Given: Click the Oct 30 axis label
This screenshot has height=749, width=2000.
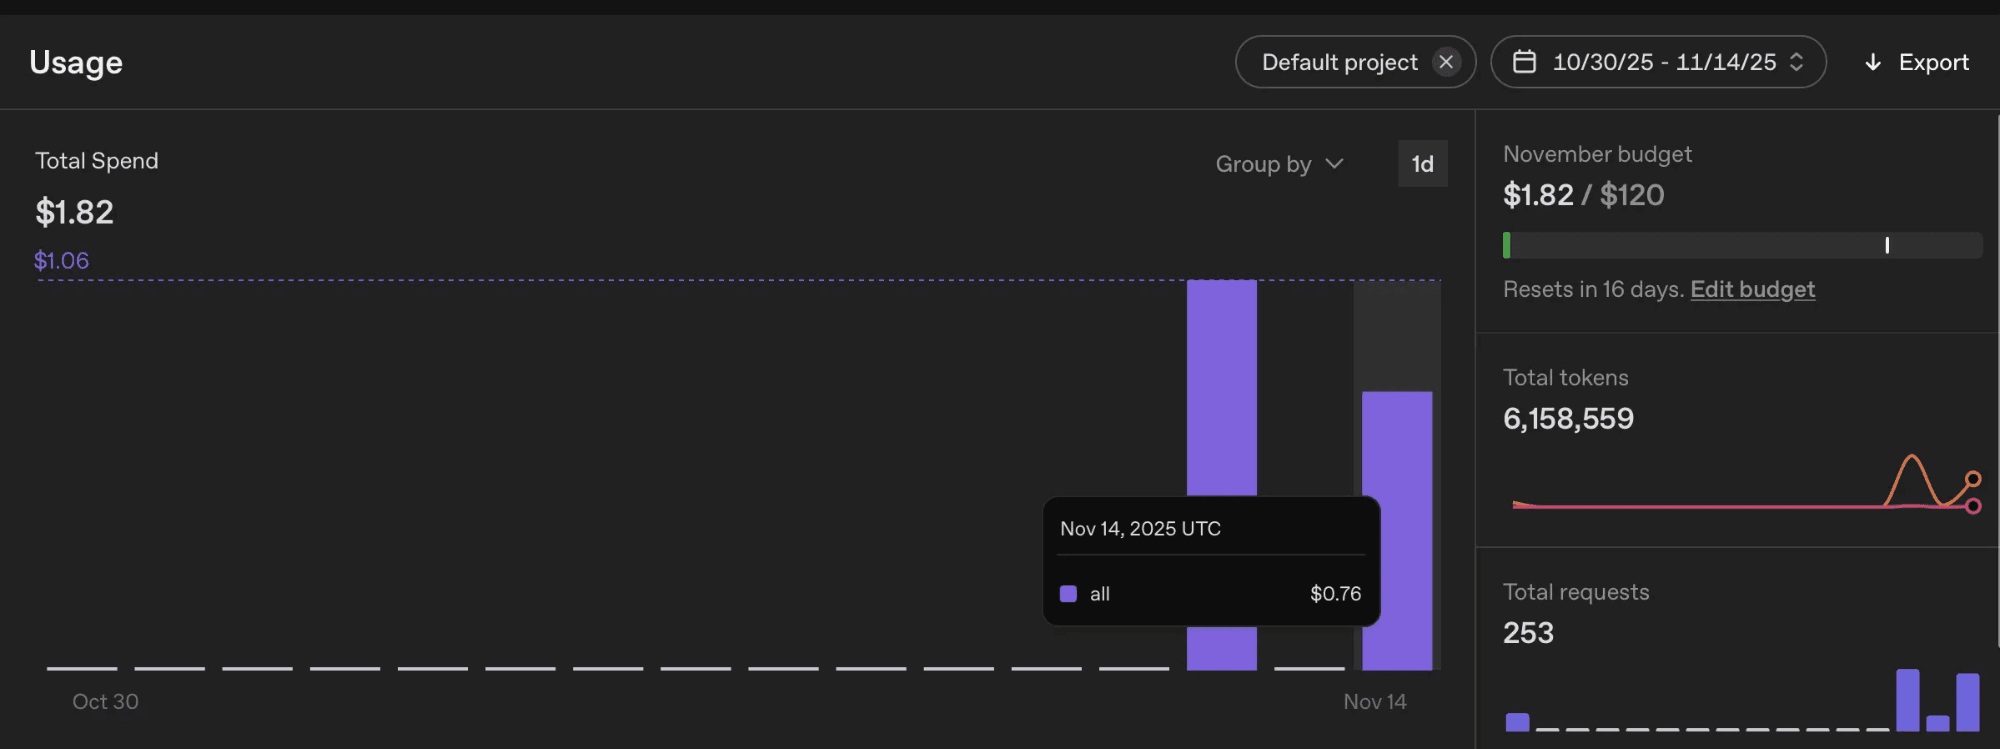Looking at the screenshot, I should [x=106, y=702].
